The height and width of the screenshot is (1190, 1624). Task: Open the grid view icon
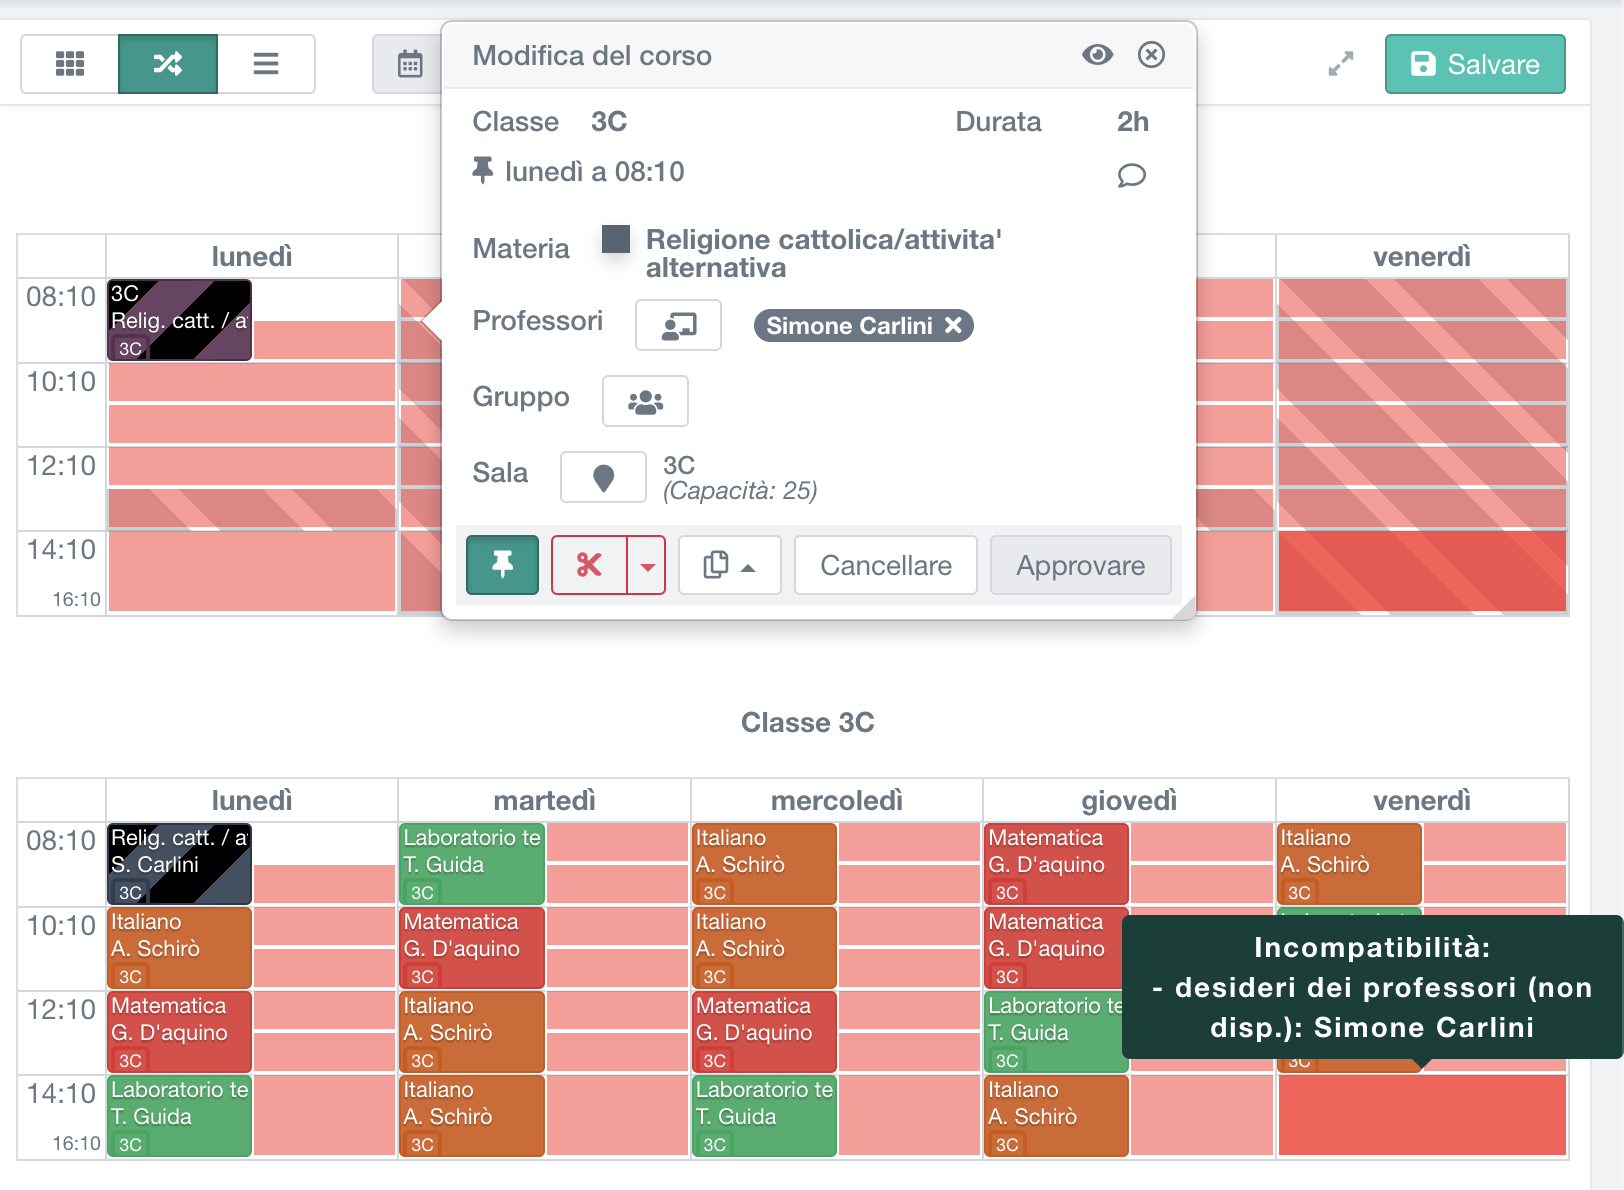68,63
